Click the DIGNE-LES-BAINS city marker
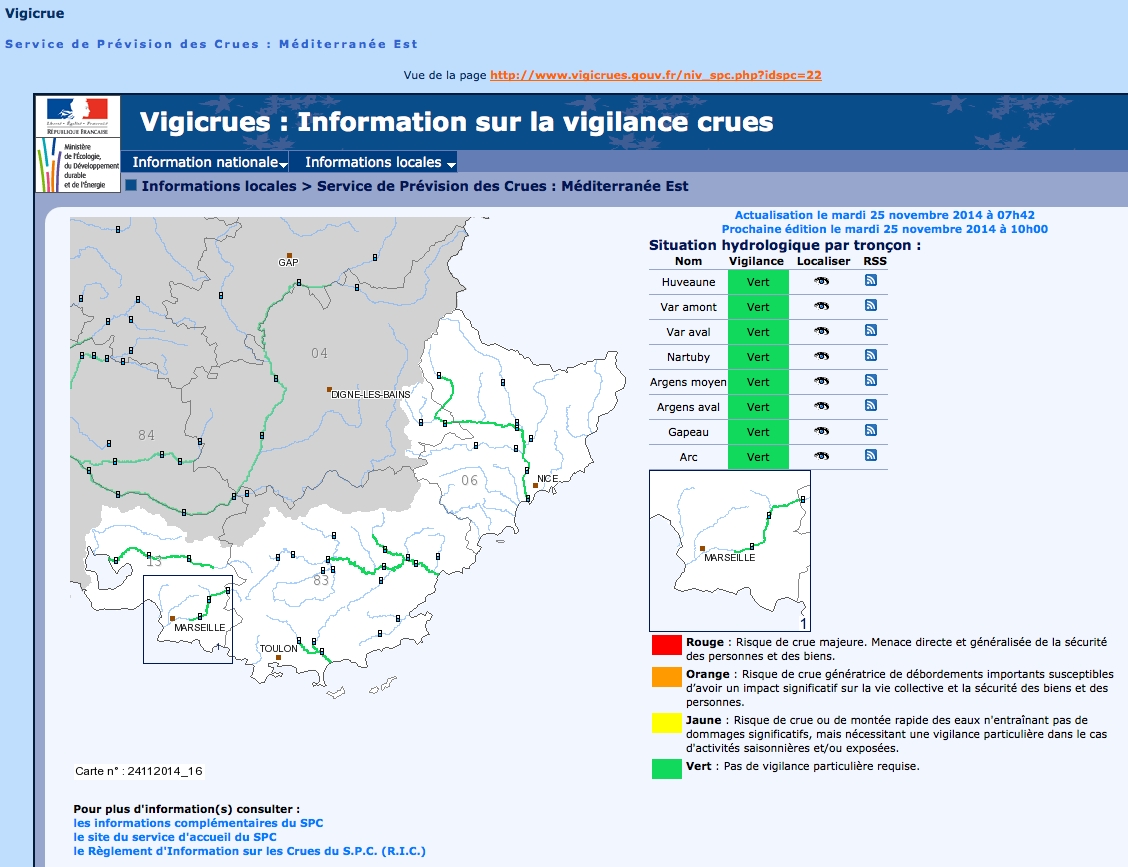The width and height of the screenshot is (1128, 867). coord(329,389)
